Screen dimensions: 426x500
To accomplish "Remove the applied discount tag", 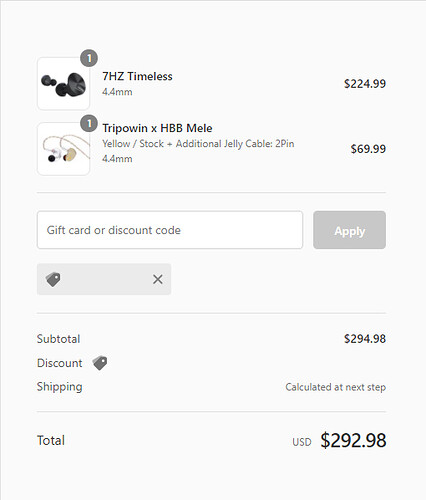I will coord(158,279).
